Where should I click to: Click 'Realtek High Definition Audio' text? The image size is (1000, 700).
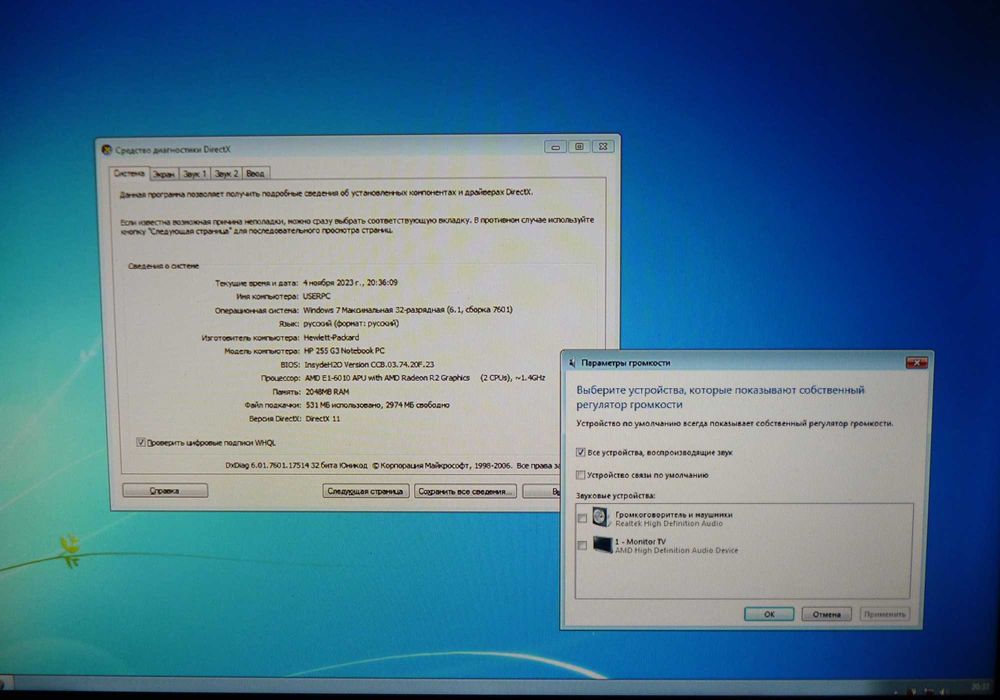[x=669, y=523]
